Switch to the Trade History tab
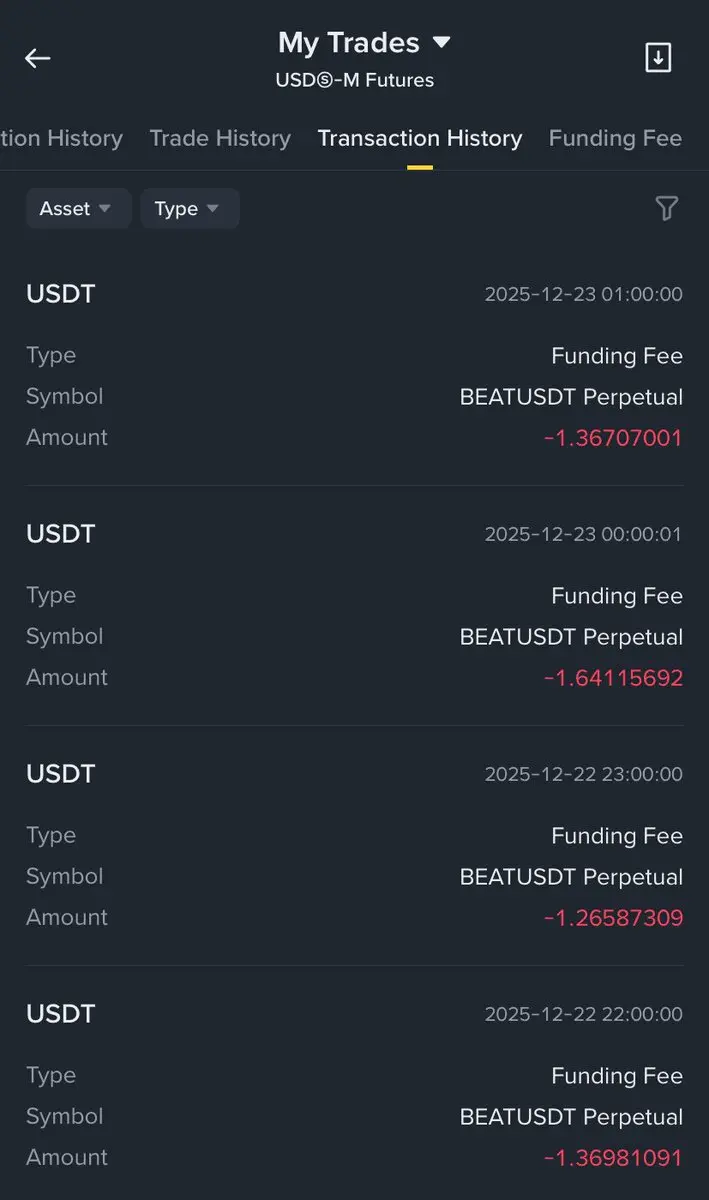The width and height of the screenshot is (709, 1200). click(220, 138)
